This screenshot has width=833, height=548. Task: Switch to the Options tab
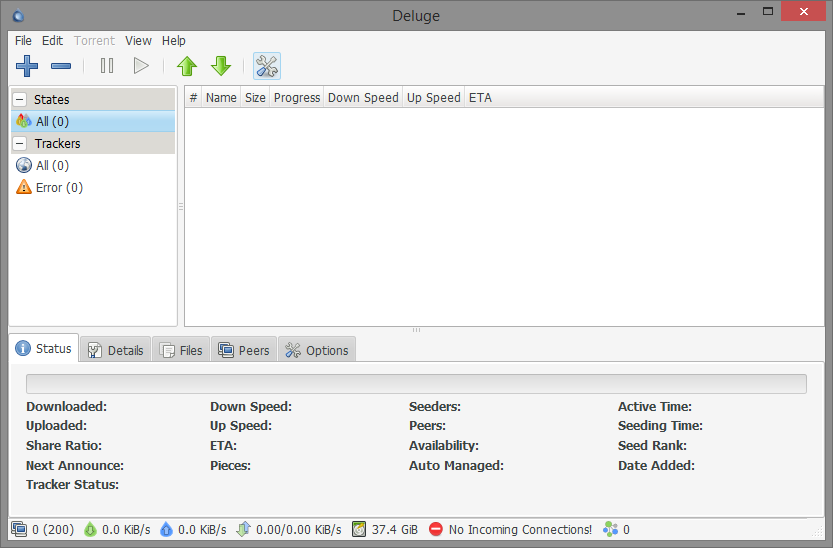(317, 350)
